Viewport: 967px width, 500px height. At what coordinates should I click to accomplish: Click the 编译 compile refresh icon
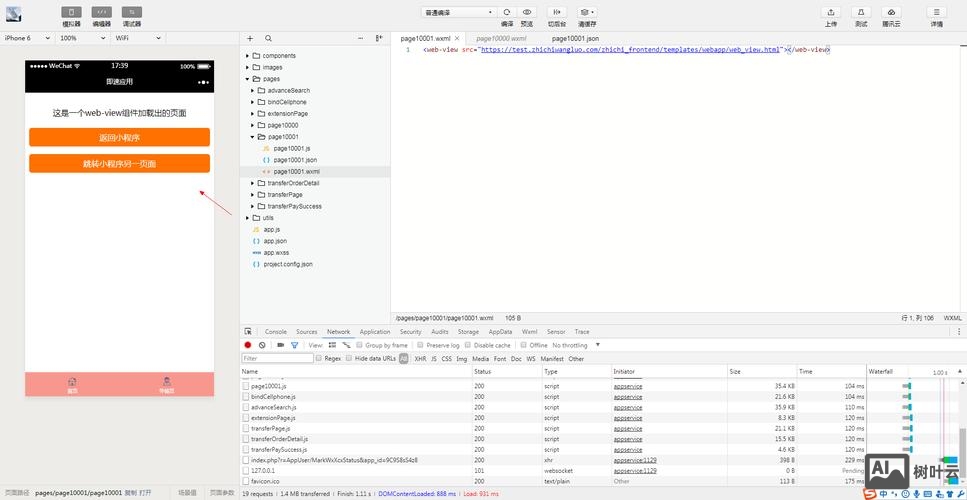pos(507,12)
